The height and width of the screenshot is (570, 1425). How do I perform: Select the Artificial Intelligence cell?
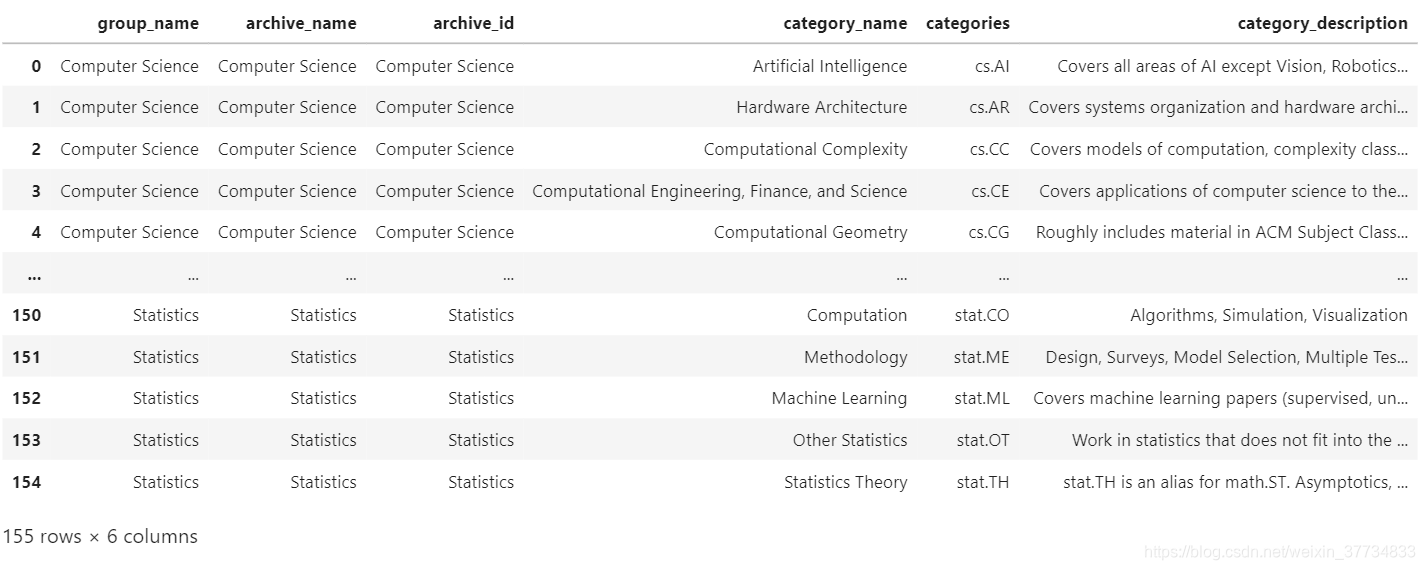click(830, 66)
